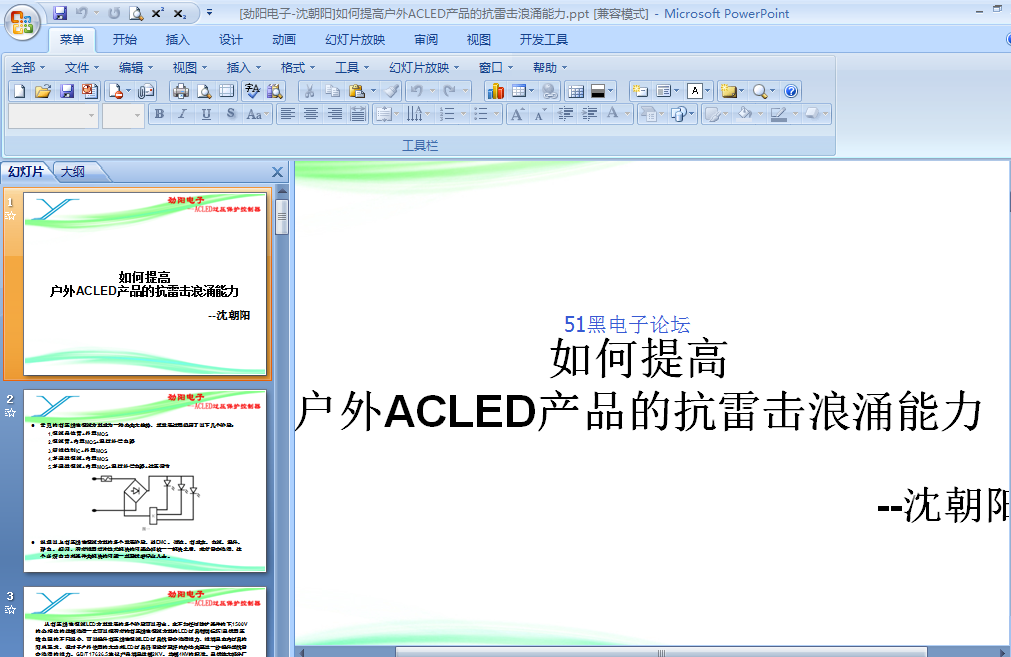This screenshot has height=657, width=1011.
Task: Click the print printer icon
Action: pyautogui.click(x=181, y=91)
